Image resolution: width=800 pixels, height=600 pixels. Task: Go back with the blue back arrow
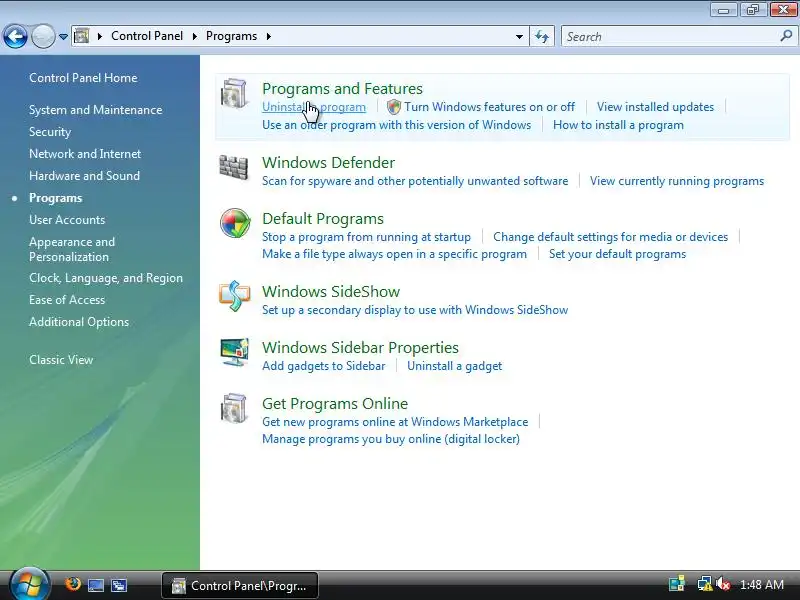pyautogui.click(x=15, y=37)
